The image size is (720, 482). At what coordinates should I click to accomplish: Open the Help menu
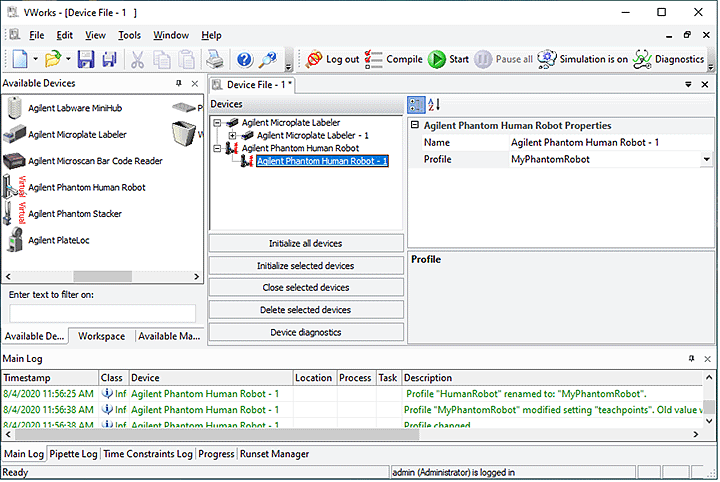(x=211, y=35)
